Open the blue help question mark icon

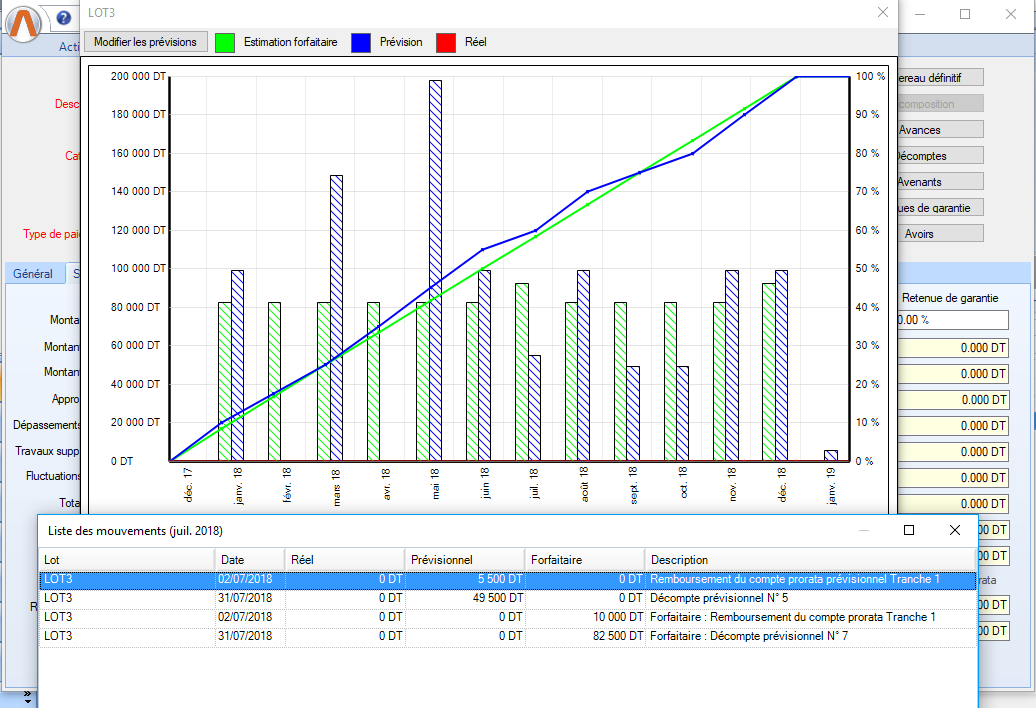click(x=64, y=18)
